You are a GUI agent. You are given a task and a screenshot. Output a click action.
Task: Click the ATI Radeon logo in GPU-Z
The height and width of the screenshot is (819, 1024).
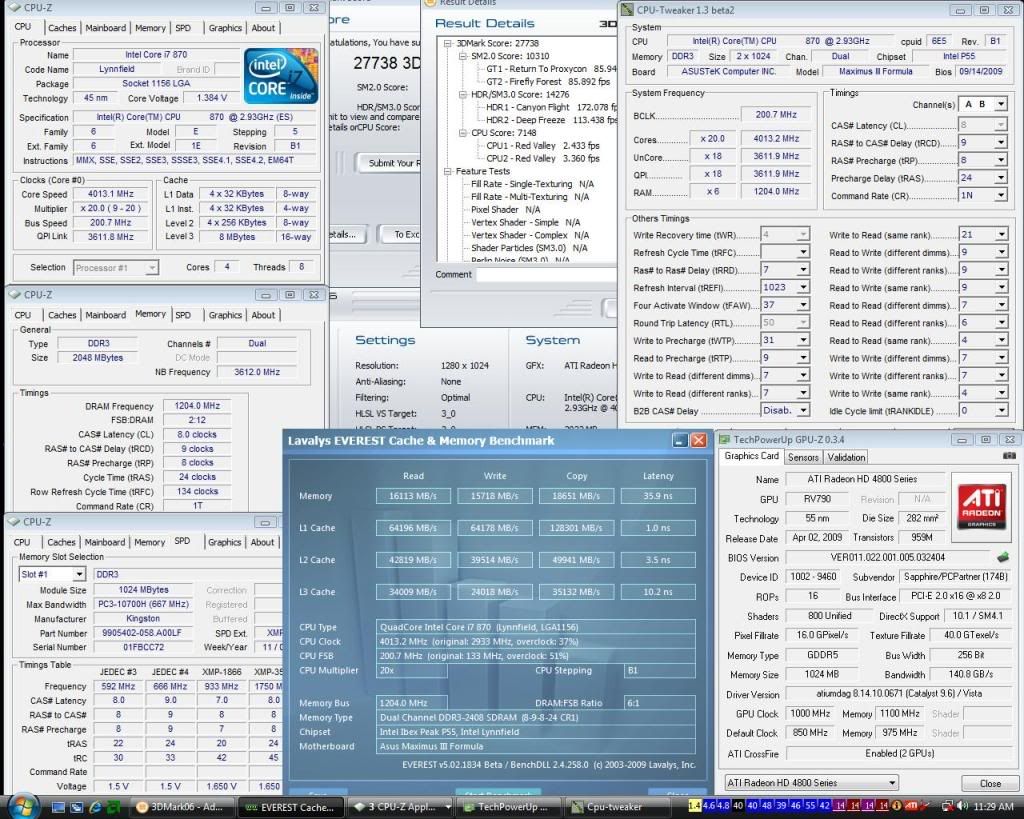point(982,507)
